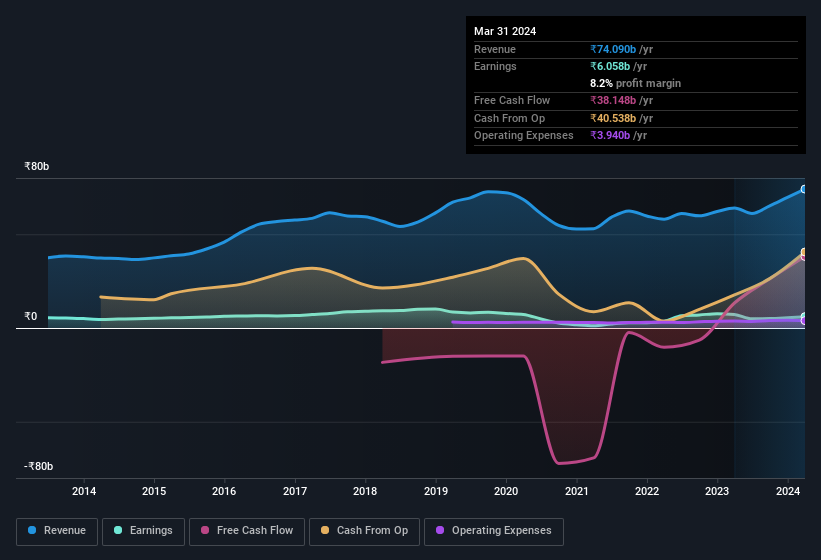Select the ₹38.148b free cash flow value
Image resolution: width=821 pixels, height=560 pixels.
click(613, 100)
